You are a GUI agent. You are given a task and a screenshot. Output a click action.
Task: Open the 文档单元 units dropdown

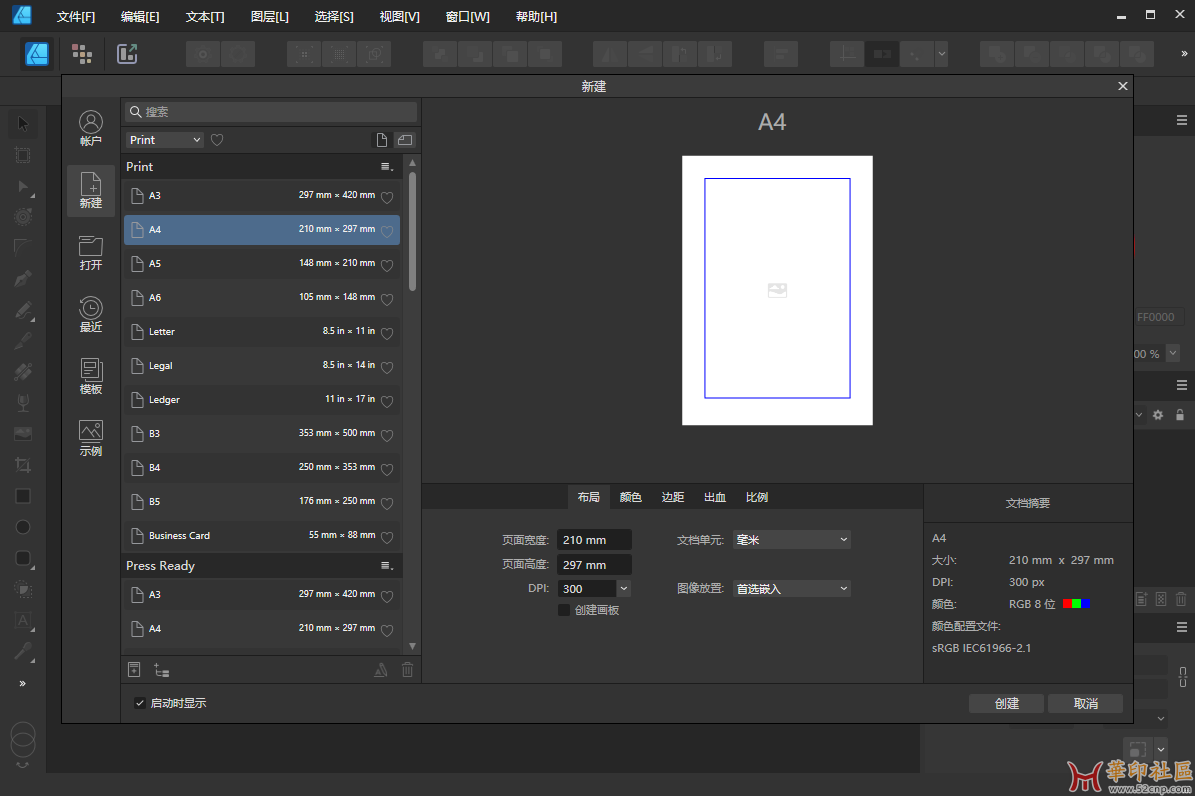coord(792,540)
